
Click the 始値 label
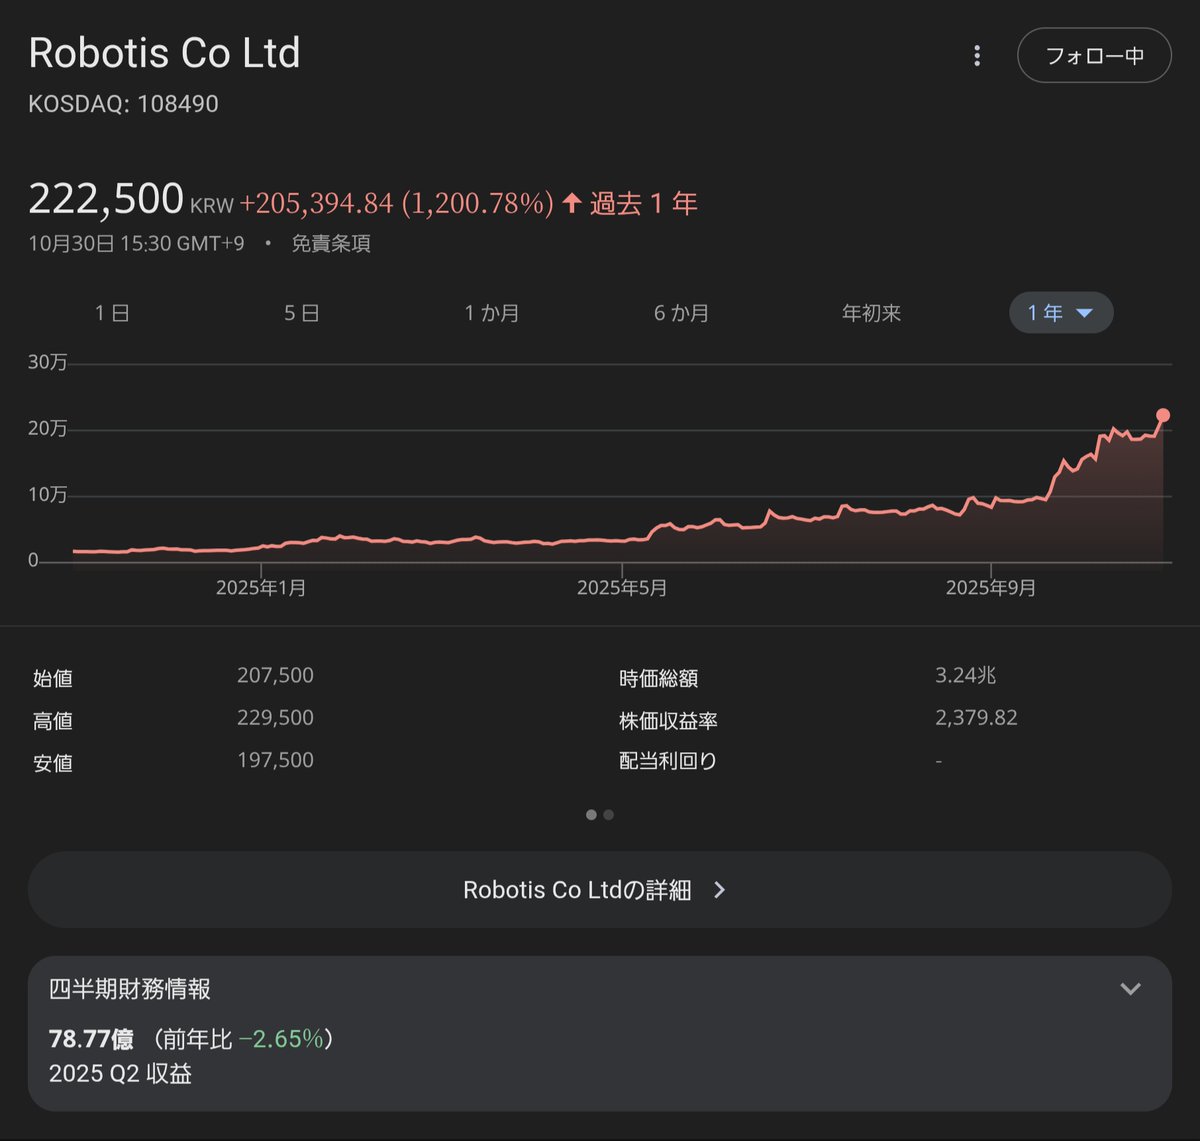pyautogui.click(x=53, y=678)
